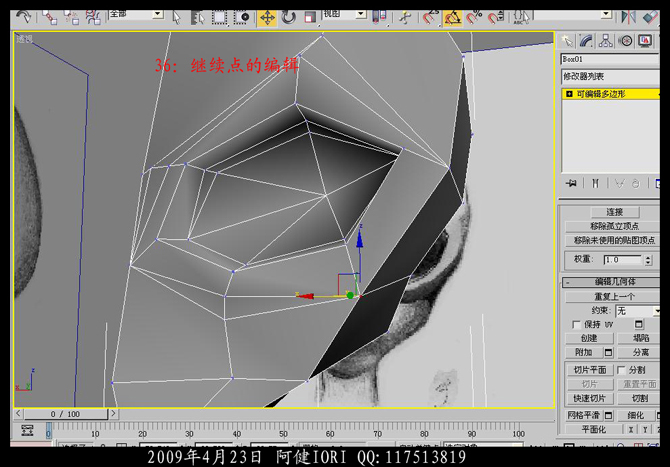670x467 pixels.
Task: Open the 修改器列表 modifier list dropdown
Action: (610, 76)
